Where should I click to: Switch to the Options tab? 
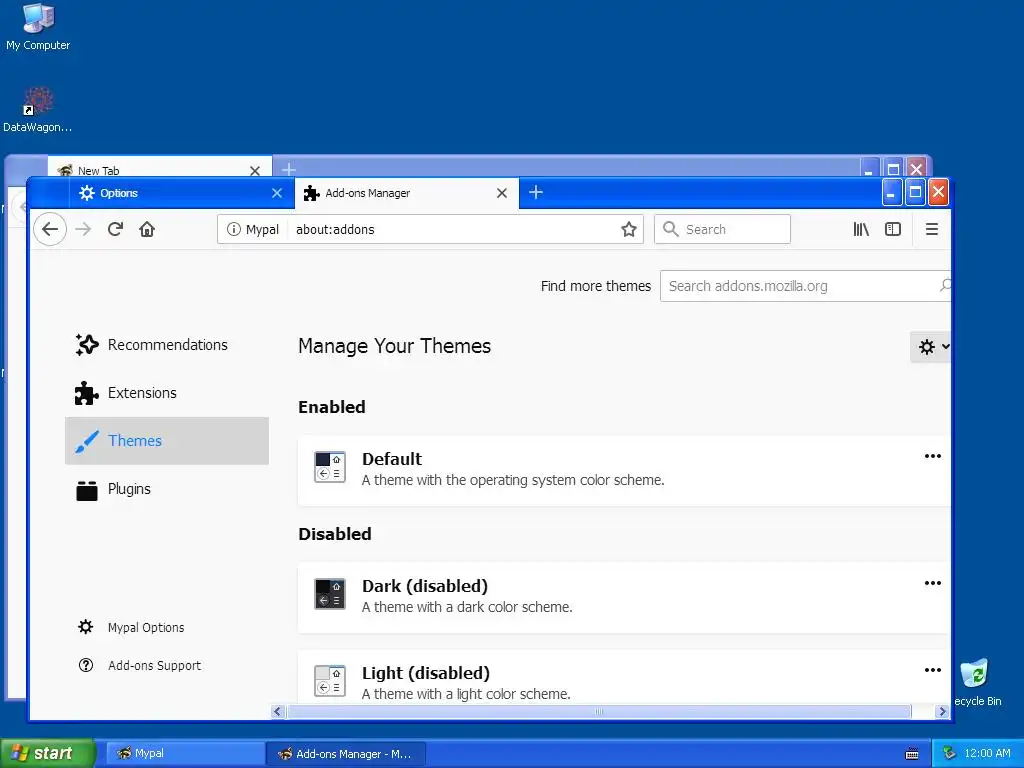point(182,193)
